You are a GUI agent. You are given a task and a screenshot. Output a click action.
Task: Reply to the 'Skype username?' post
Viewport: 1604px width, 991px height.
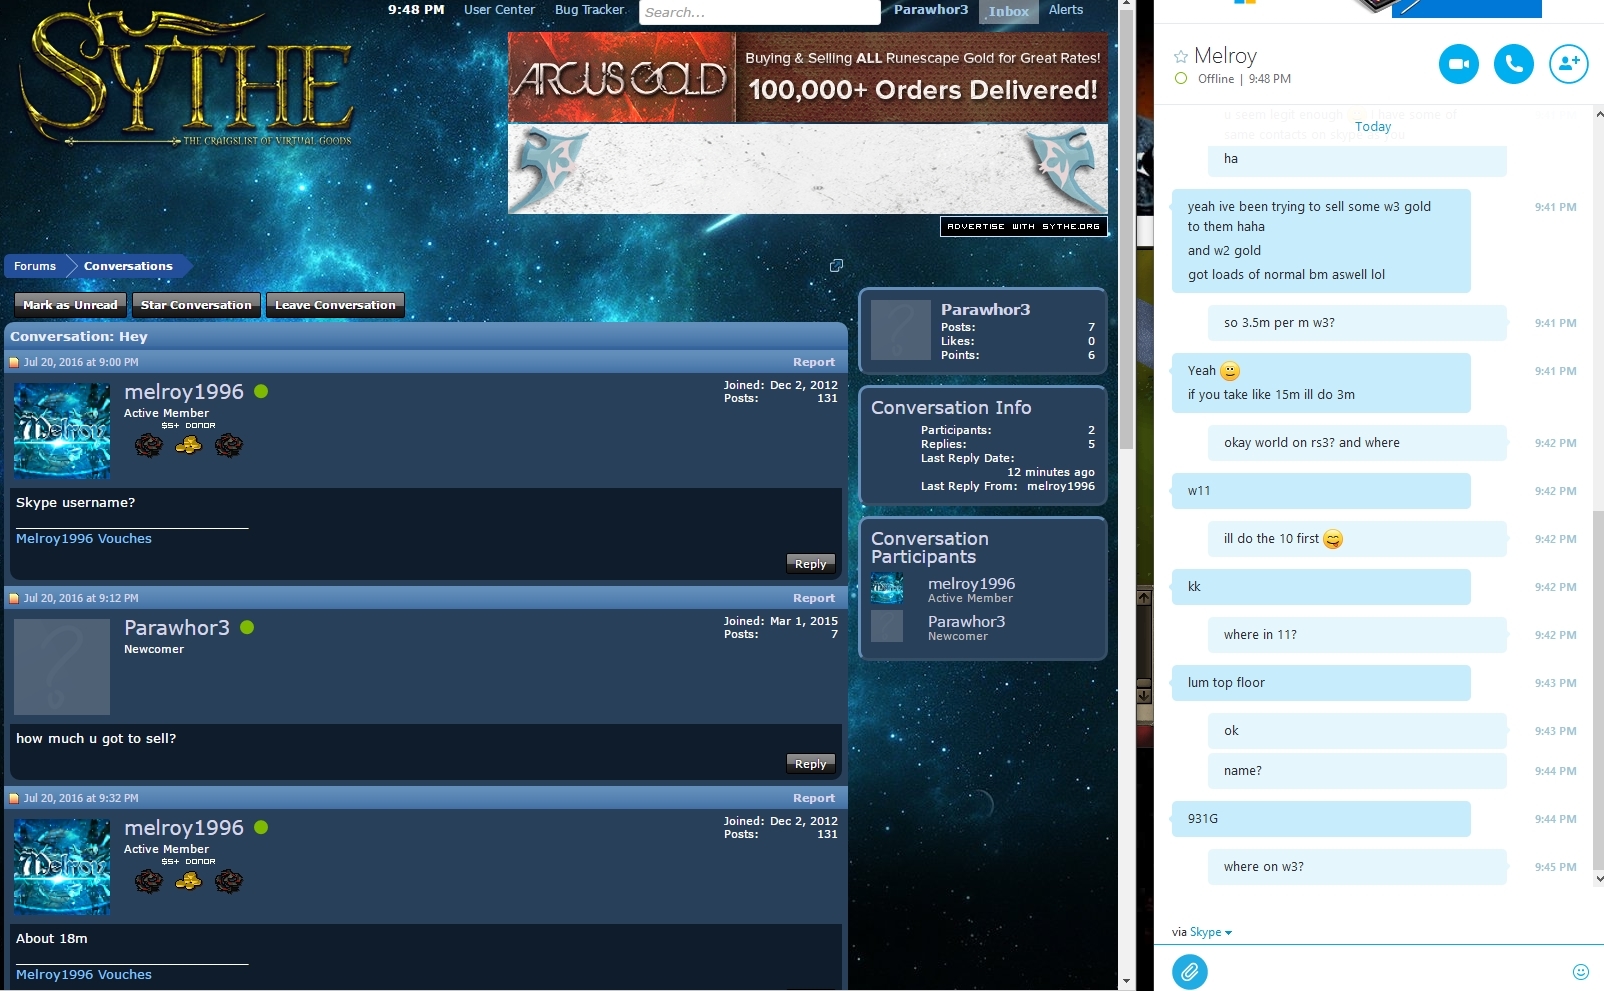(x=810, y=564)
